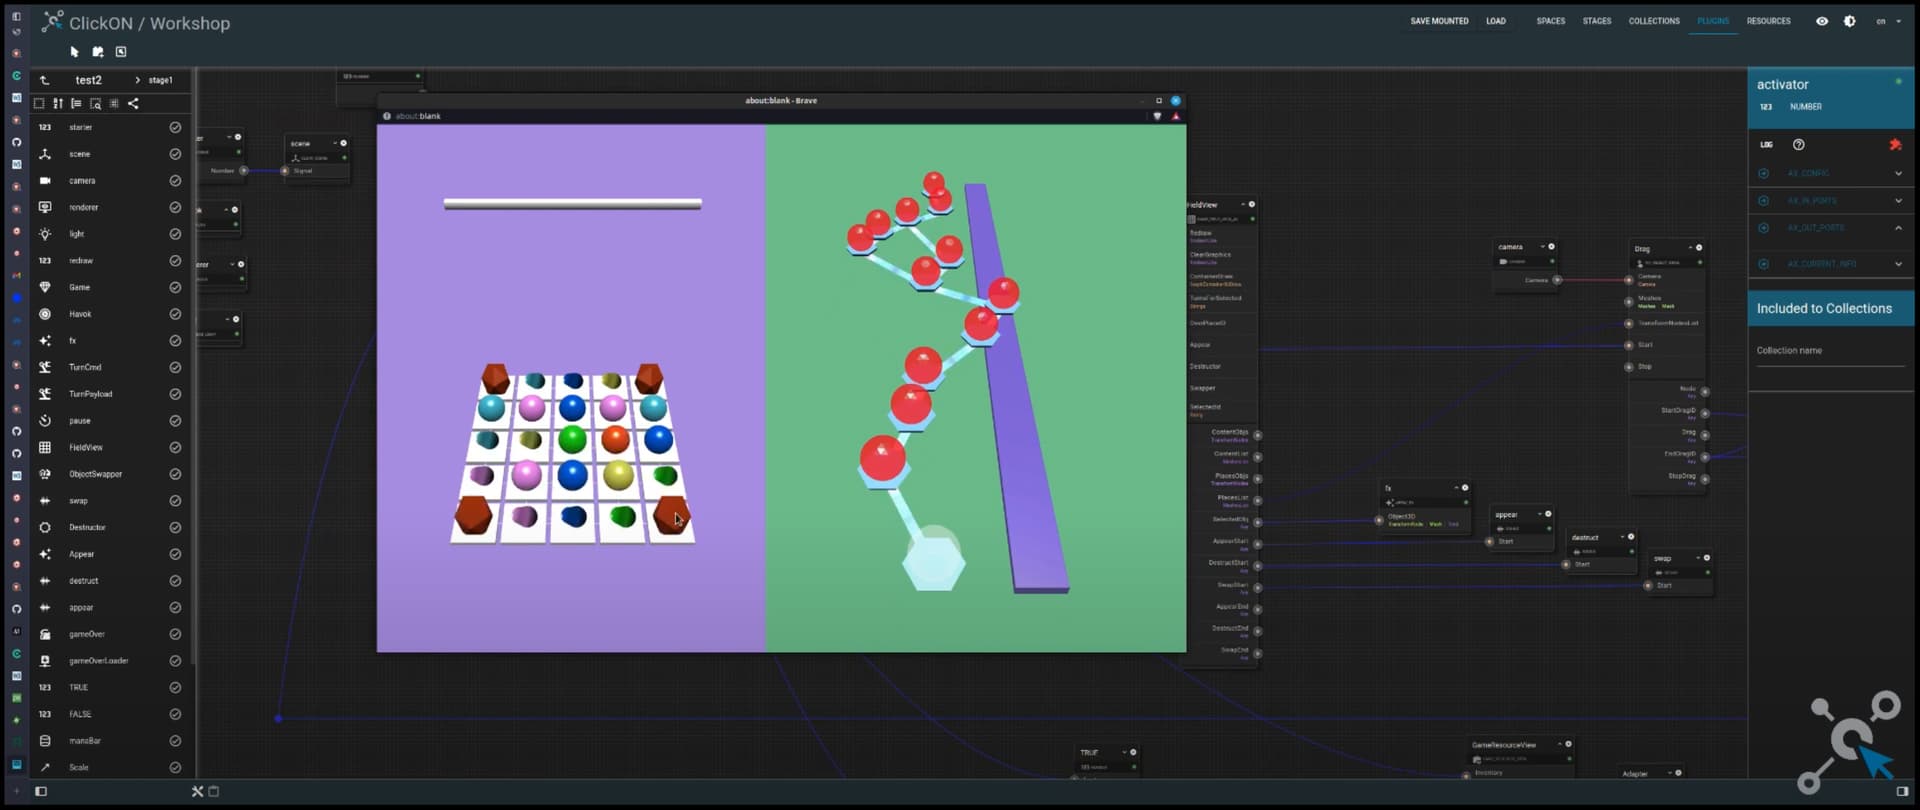Image resolution: width=1920 pixels, height=810 pixels.
Task: Toggle the check circle for FieldView plugin
Action: pyautogui.click(x=175, y=447)
